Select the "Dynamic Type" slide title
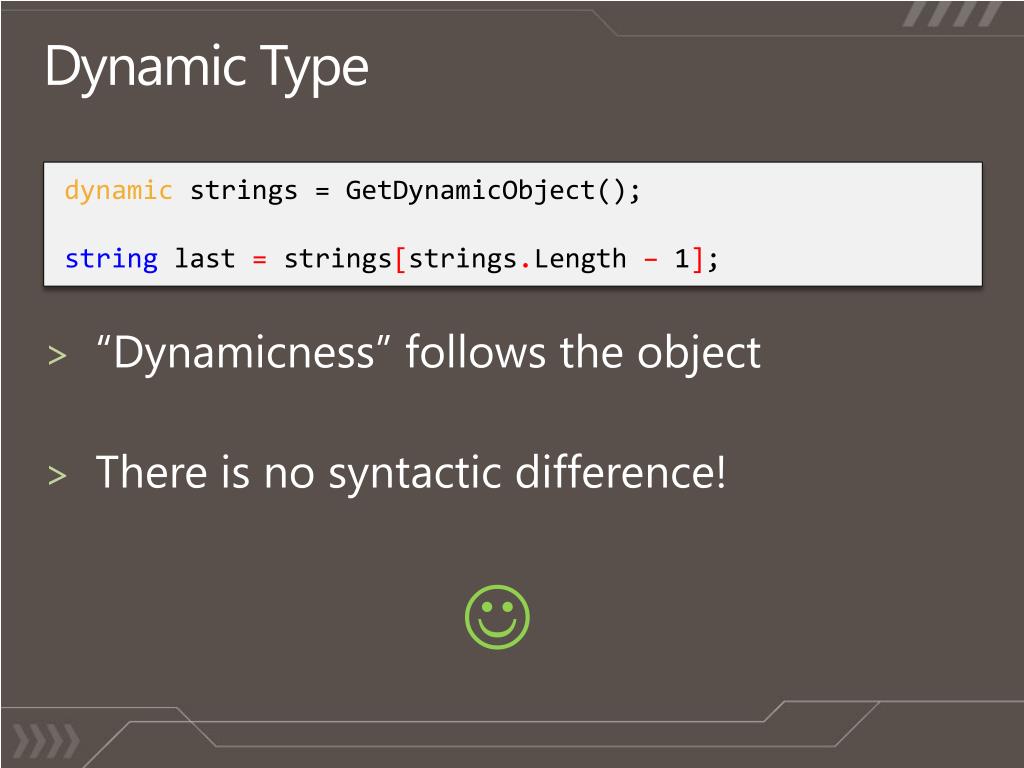 click(206, 71)
